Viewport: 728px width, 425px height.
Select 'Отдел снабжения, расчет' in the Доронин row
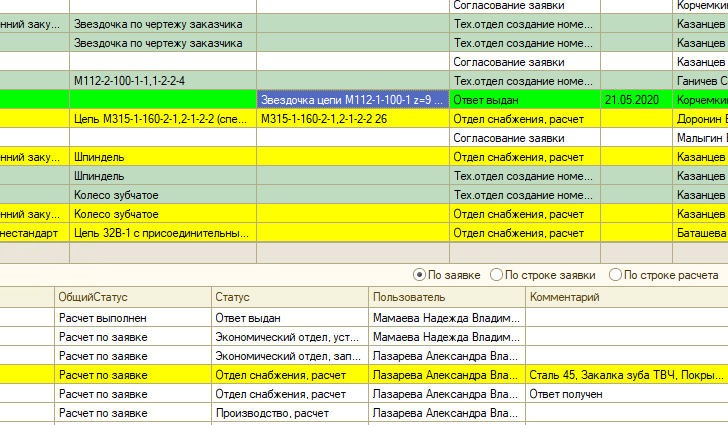525,119
